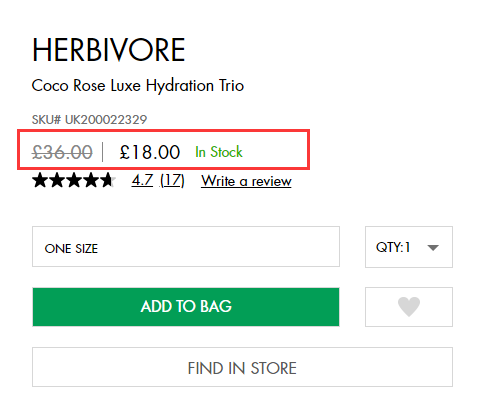Click the wishlist box around the heart

[409, 307]
